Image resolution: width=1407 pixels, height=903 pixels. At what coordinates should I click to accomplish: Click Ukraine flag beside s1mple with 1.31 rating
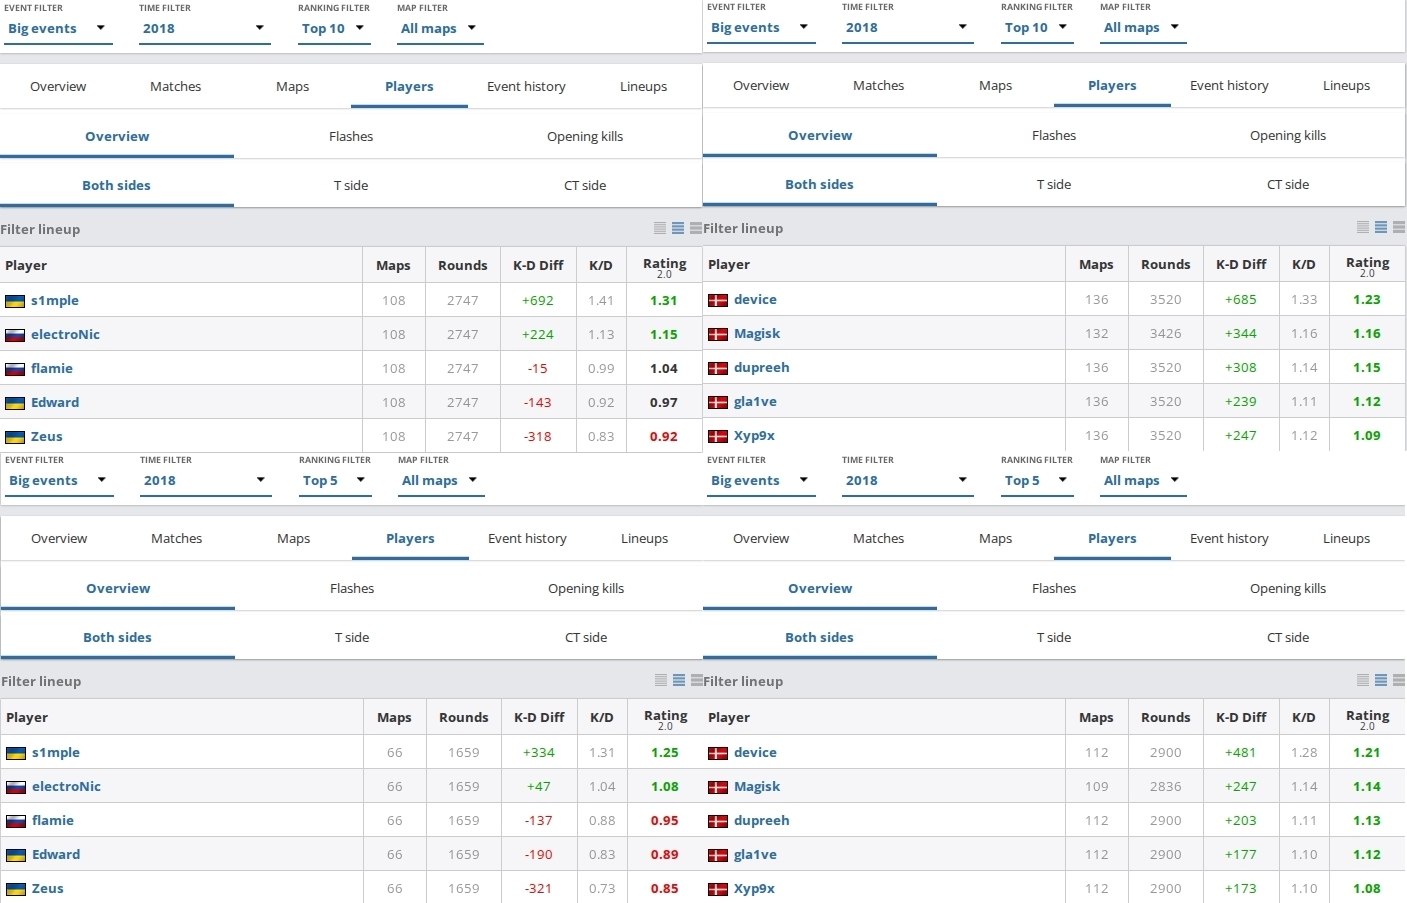click(x=15, y=301)
